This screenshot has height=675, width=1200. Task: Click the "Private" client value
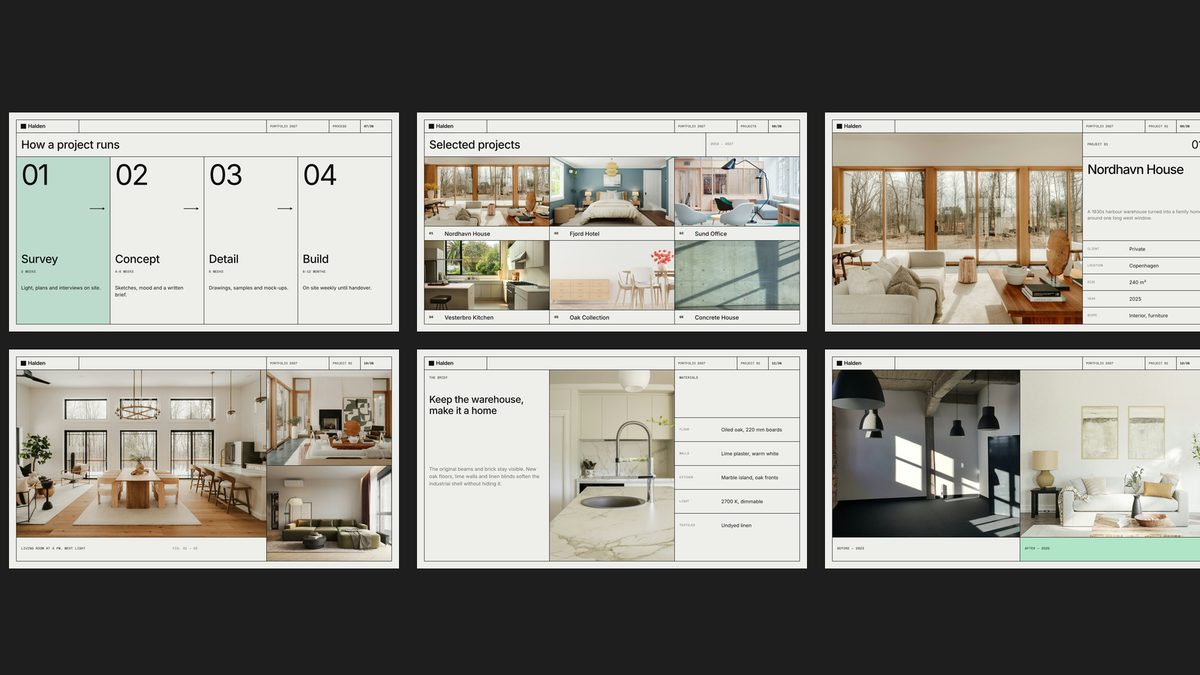tap(1138, 249)
